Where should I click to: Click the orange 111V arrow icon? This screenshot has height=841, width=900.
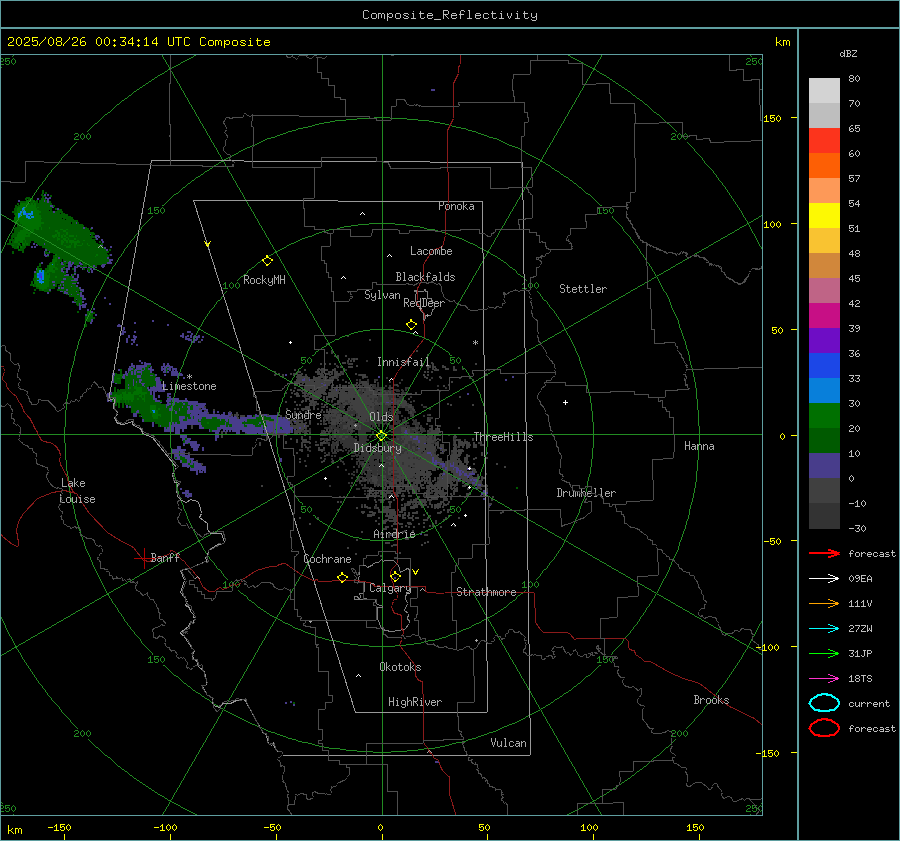click(824, 603)
